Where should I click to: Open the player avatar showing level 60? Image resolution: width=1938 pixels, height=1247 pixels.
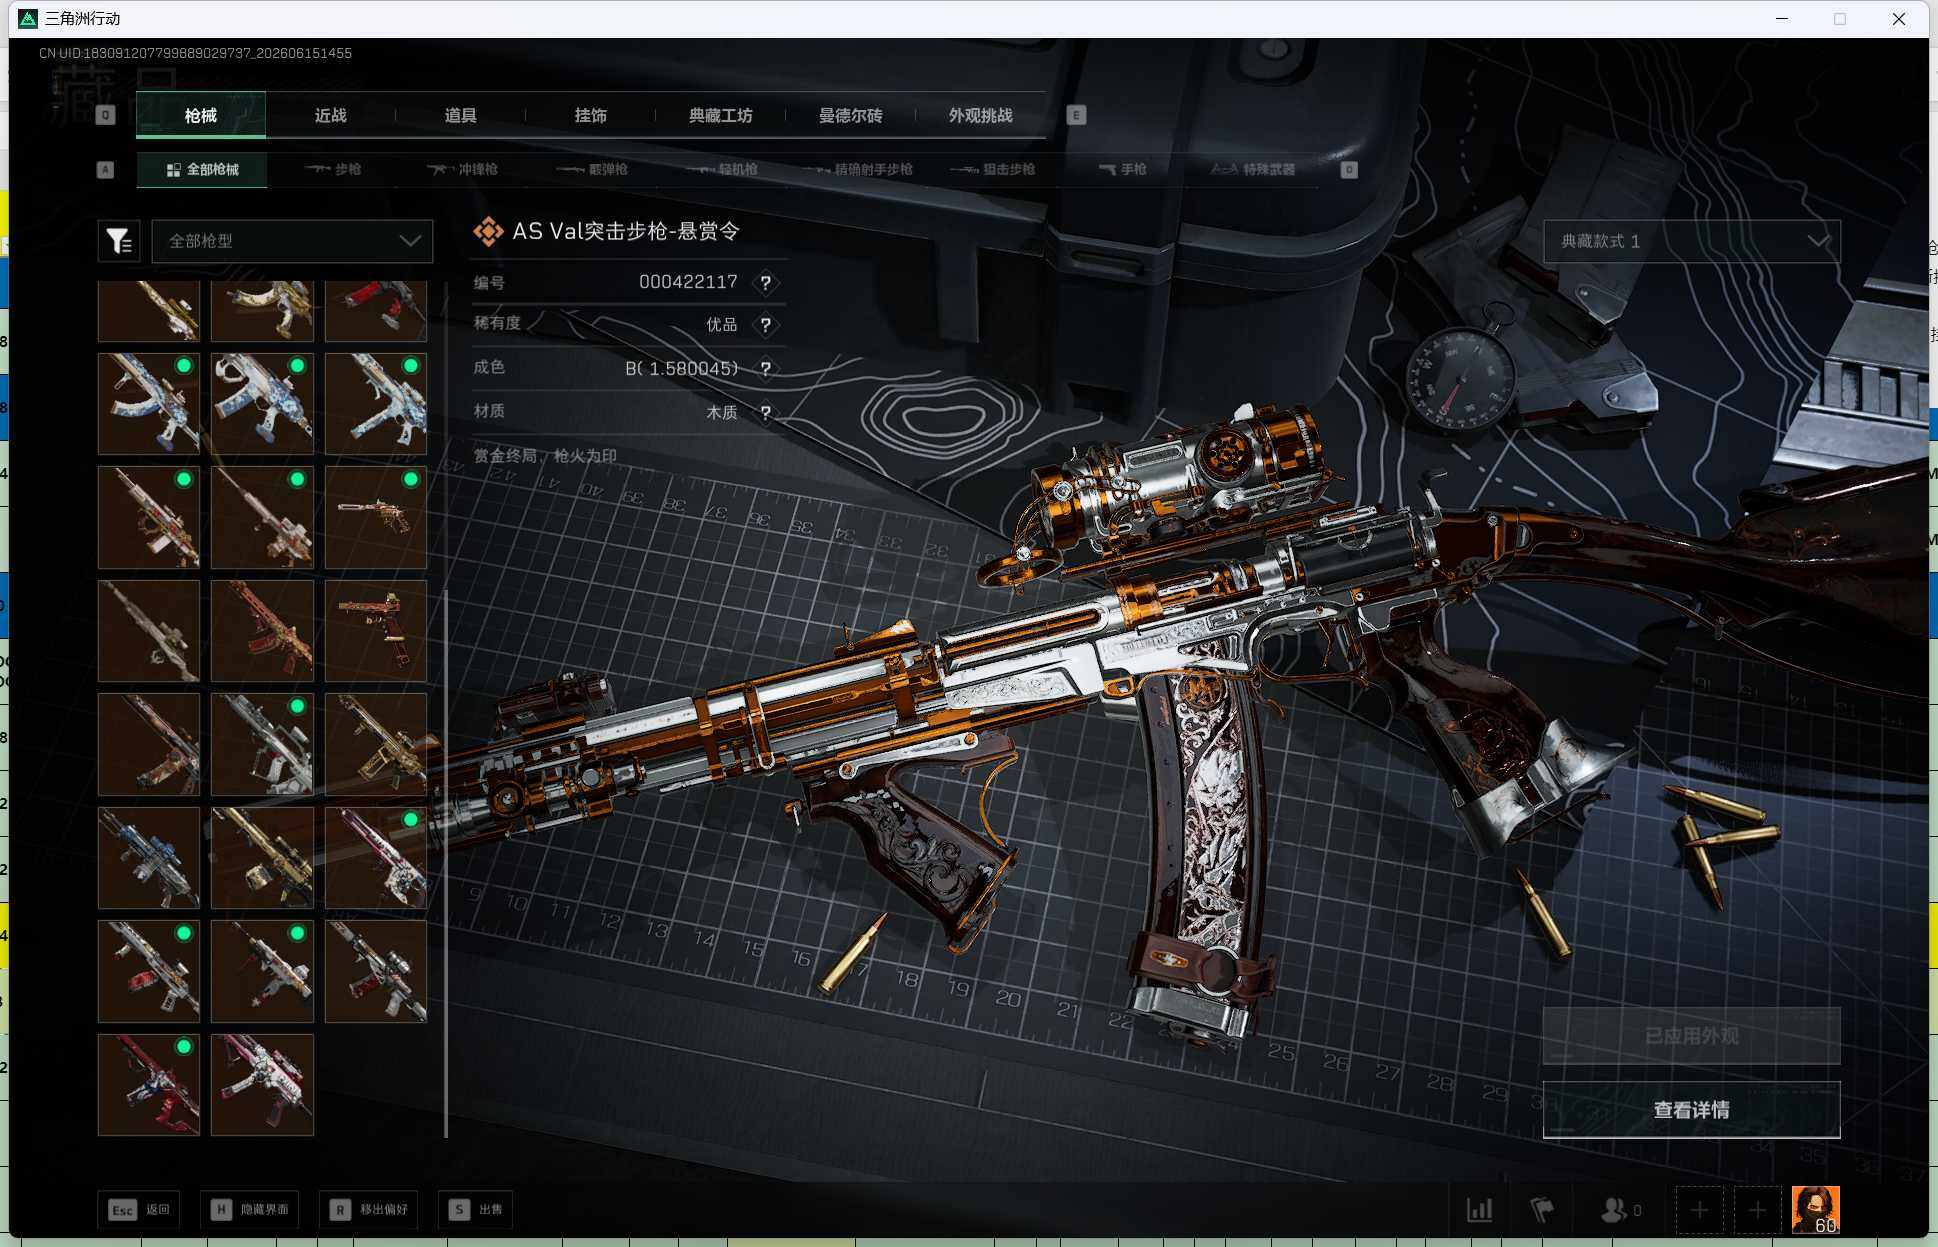click(1816, 1210)
